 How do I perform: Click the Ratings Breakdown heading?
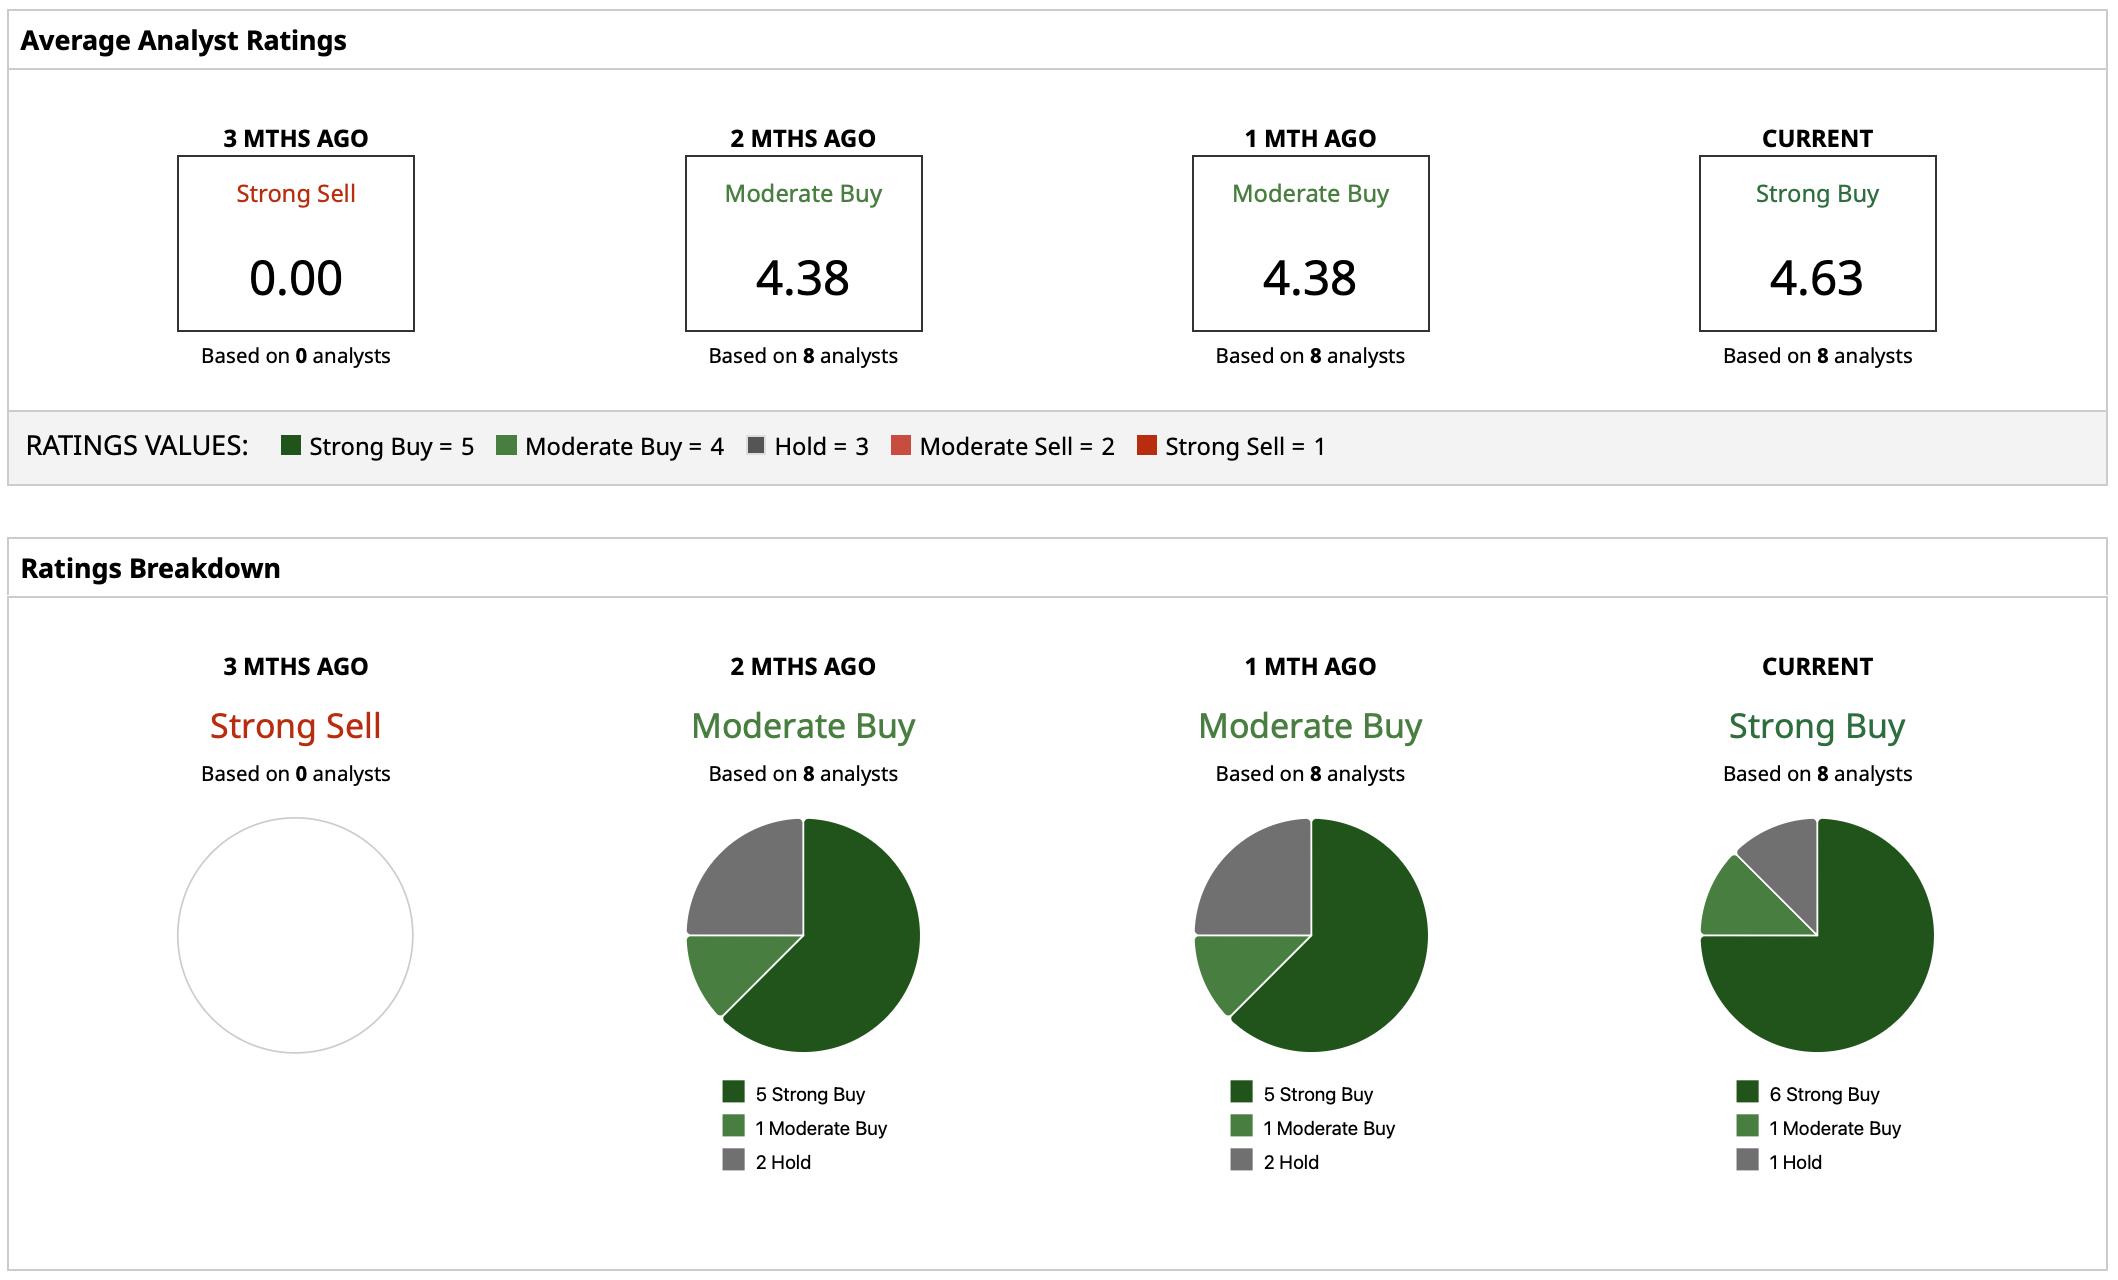point(150,568)
